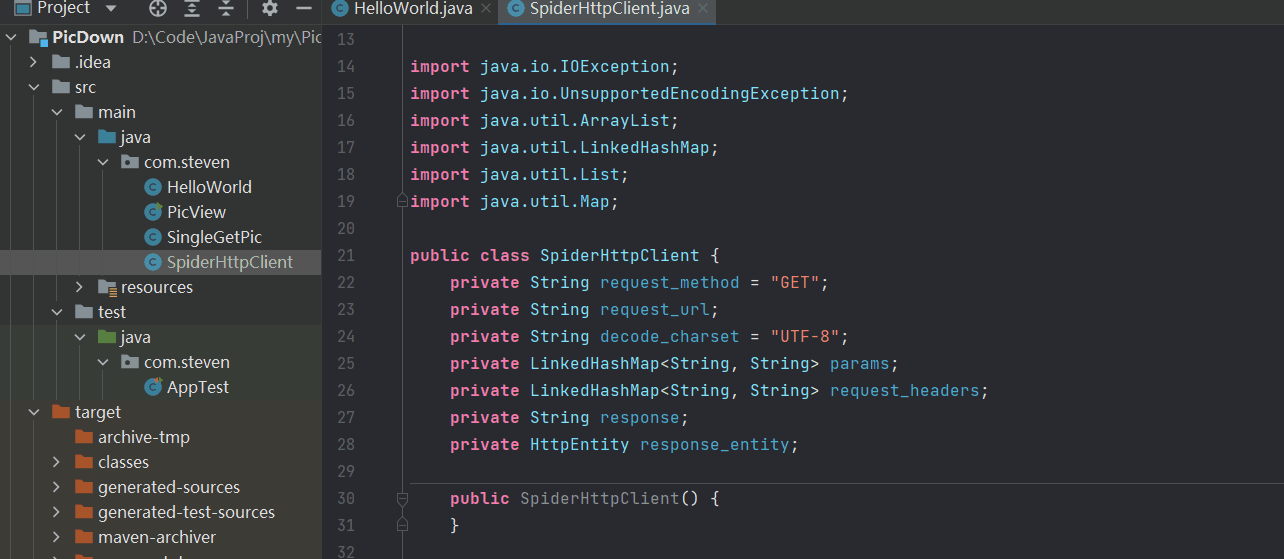Close the SpiderHttpClient.java tab
This screenshot has width=1284, height=559.
pos(703,9)
